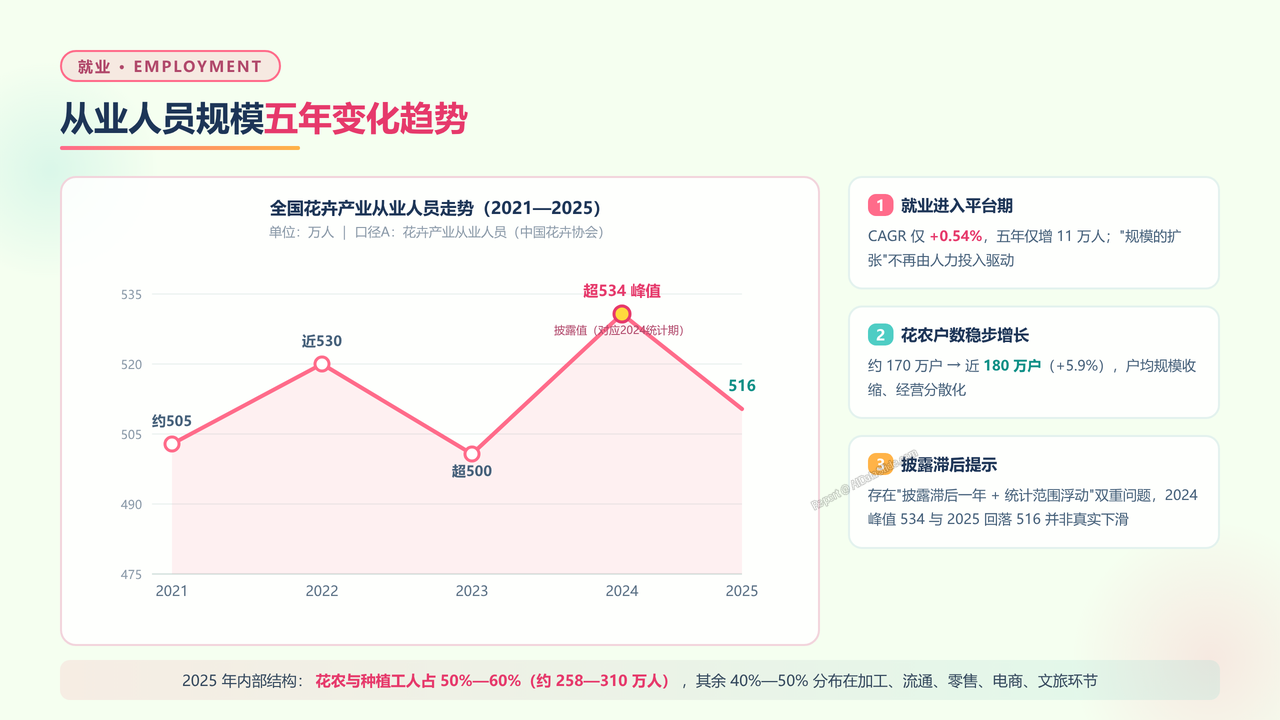Click the 2023 data point marker
The image size is (1280, 720).
point(472,454)
